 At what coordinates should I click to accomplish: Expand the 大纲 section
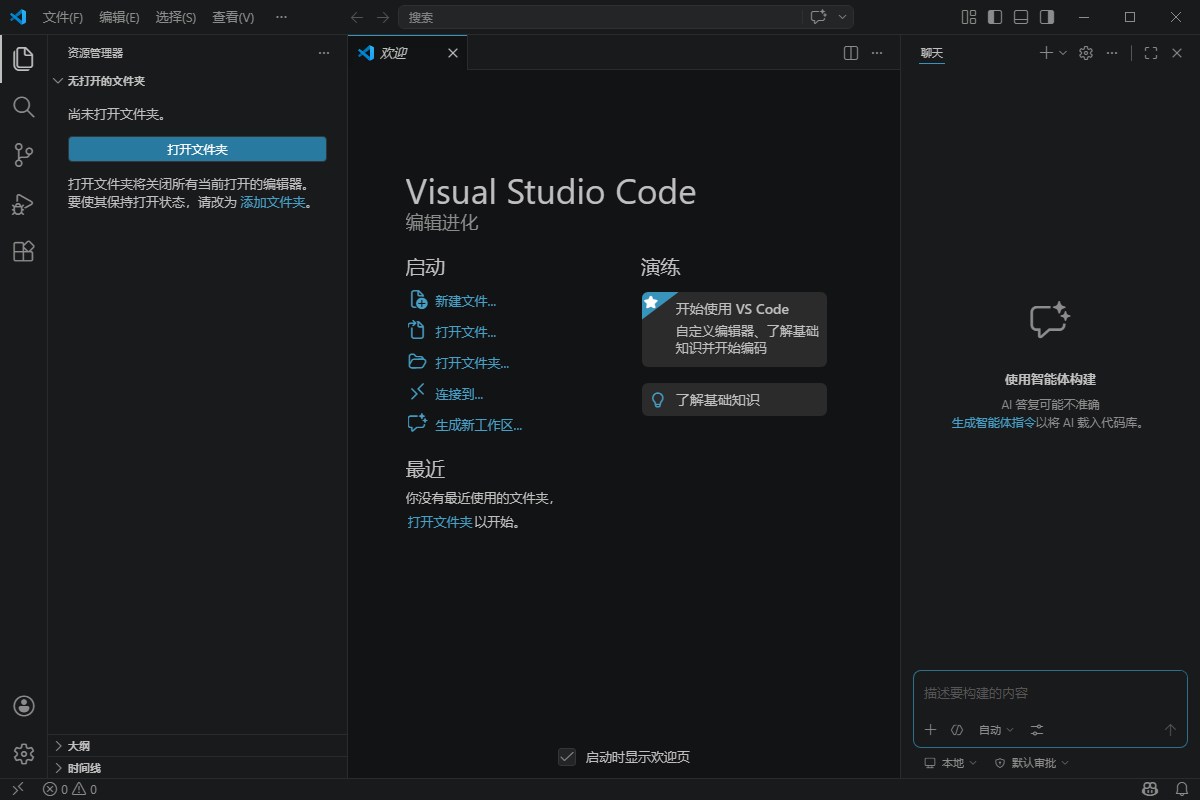197,746
